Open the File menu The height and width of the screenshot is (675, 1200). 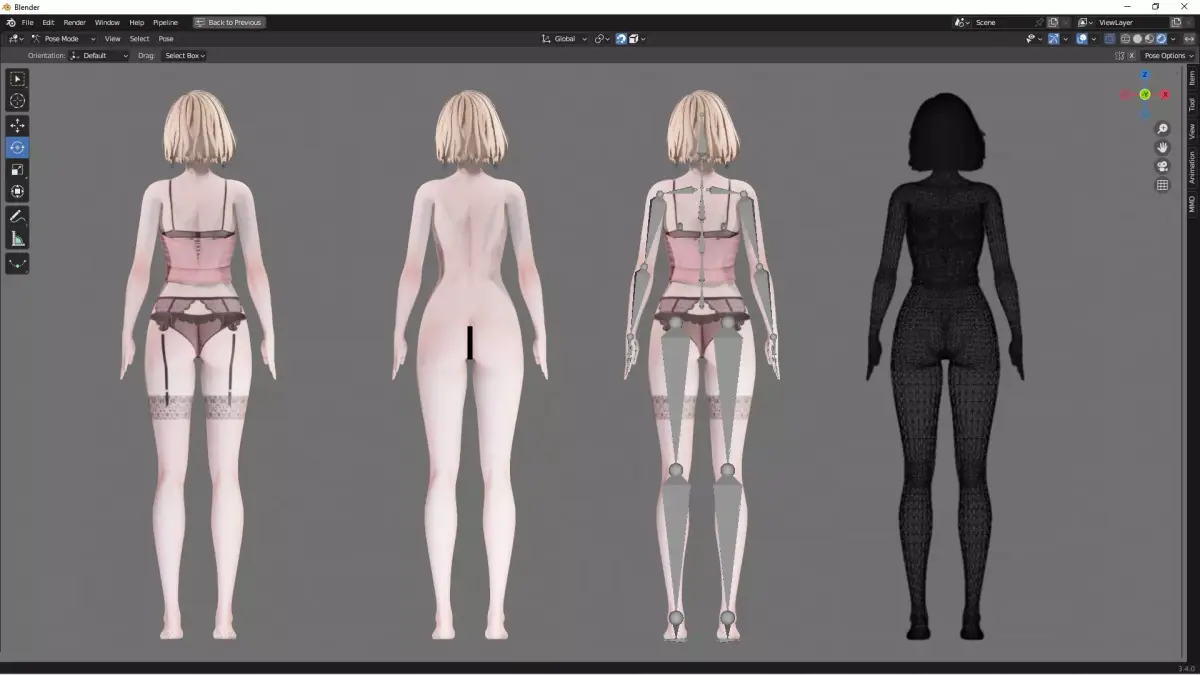tap(27, 22)
